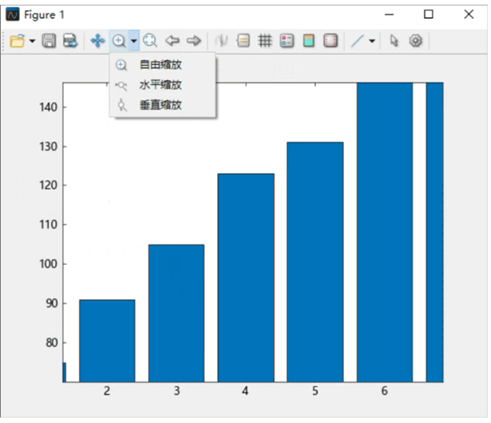491x423 pixels.
Task: Toggle the legend display icon
Action: point(287,41)
